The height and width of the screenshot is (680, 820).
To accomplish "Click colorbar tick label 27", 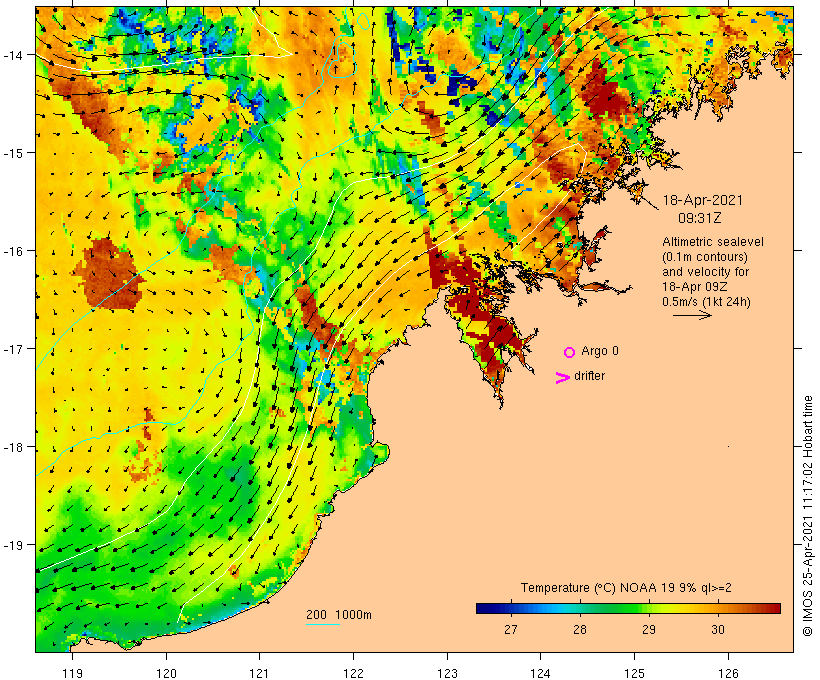I will 511,629.
